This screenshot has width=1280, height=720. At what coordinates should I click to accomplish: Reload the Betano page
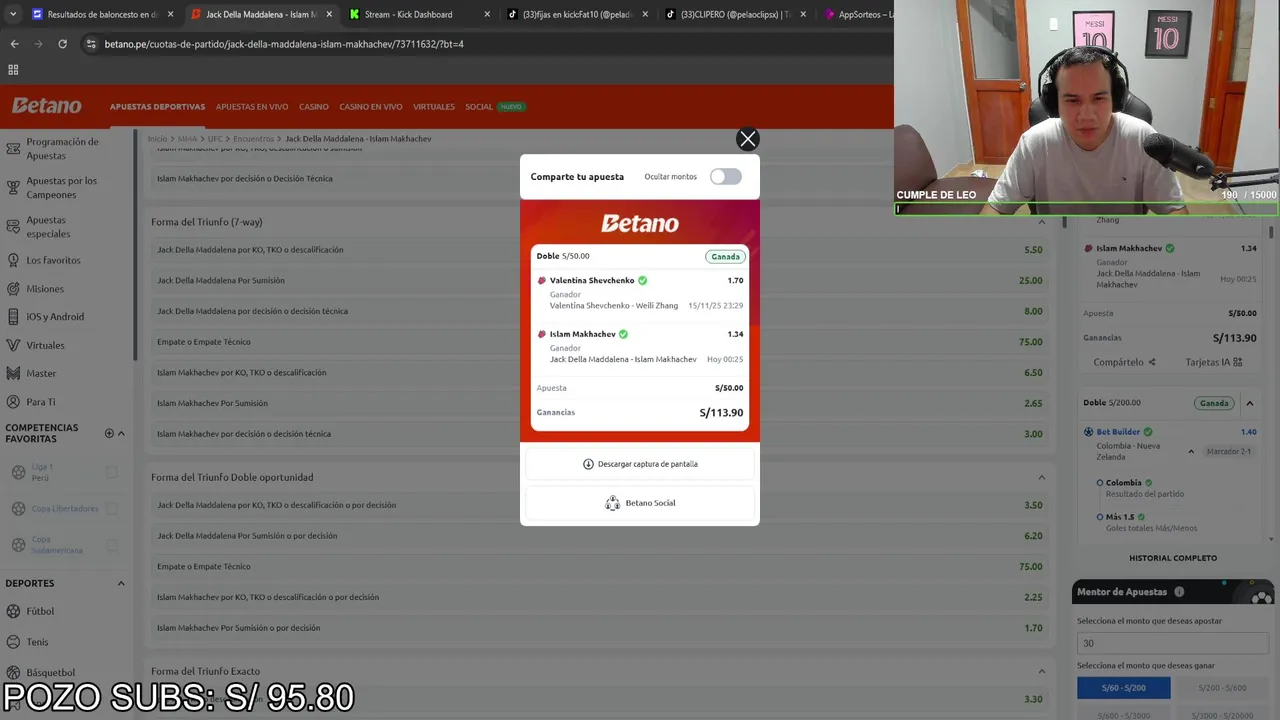[x=62, y=44]
